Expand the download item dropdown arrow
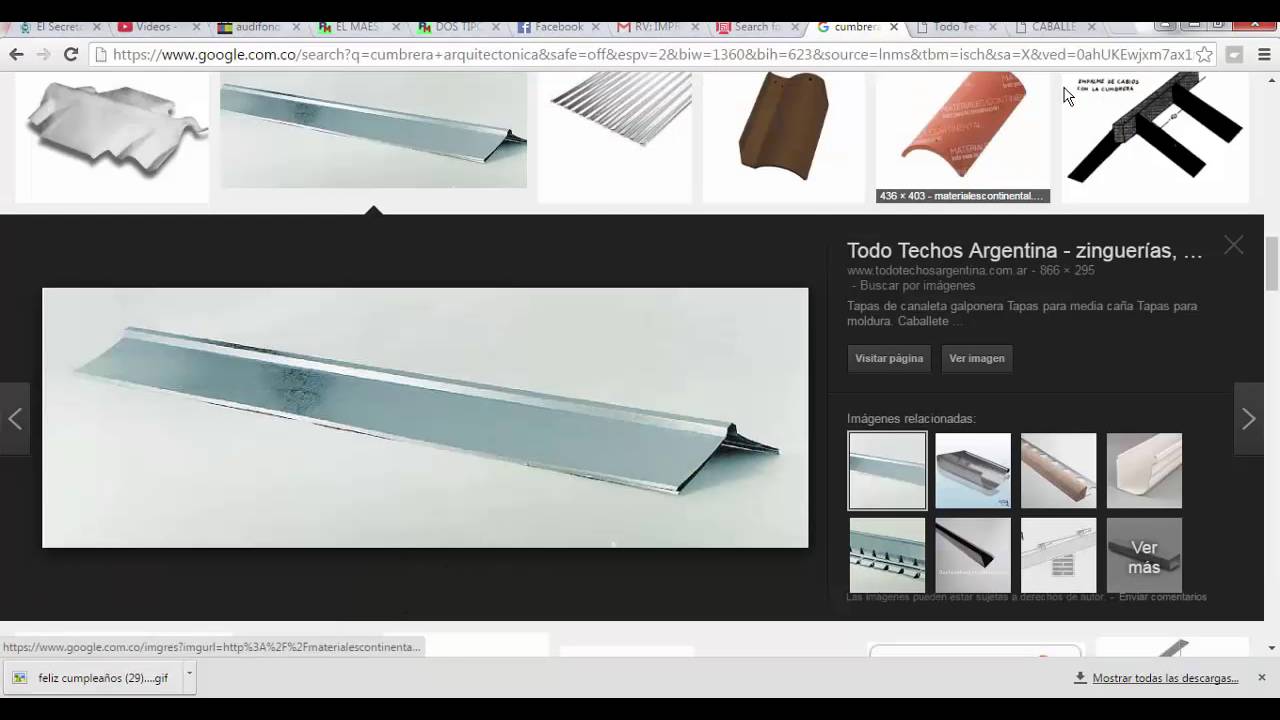 [188, 677]
